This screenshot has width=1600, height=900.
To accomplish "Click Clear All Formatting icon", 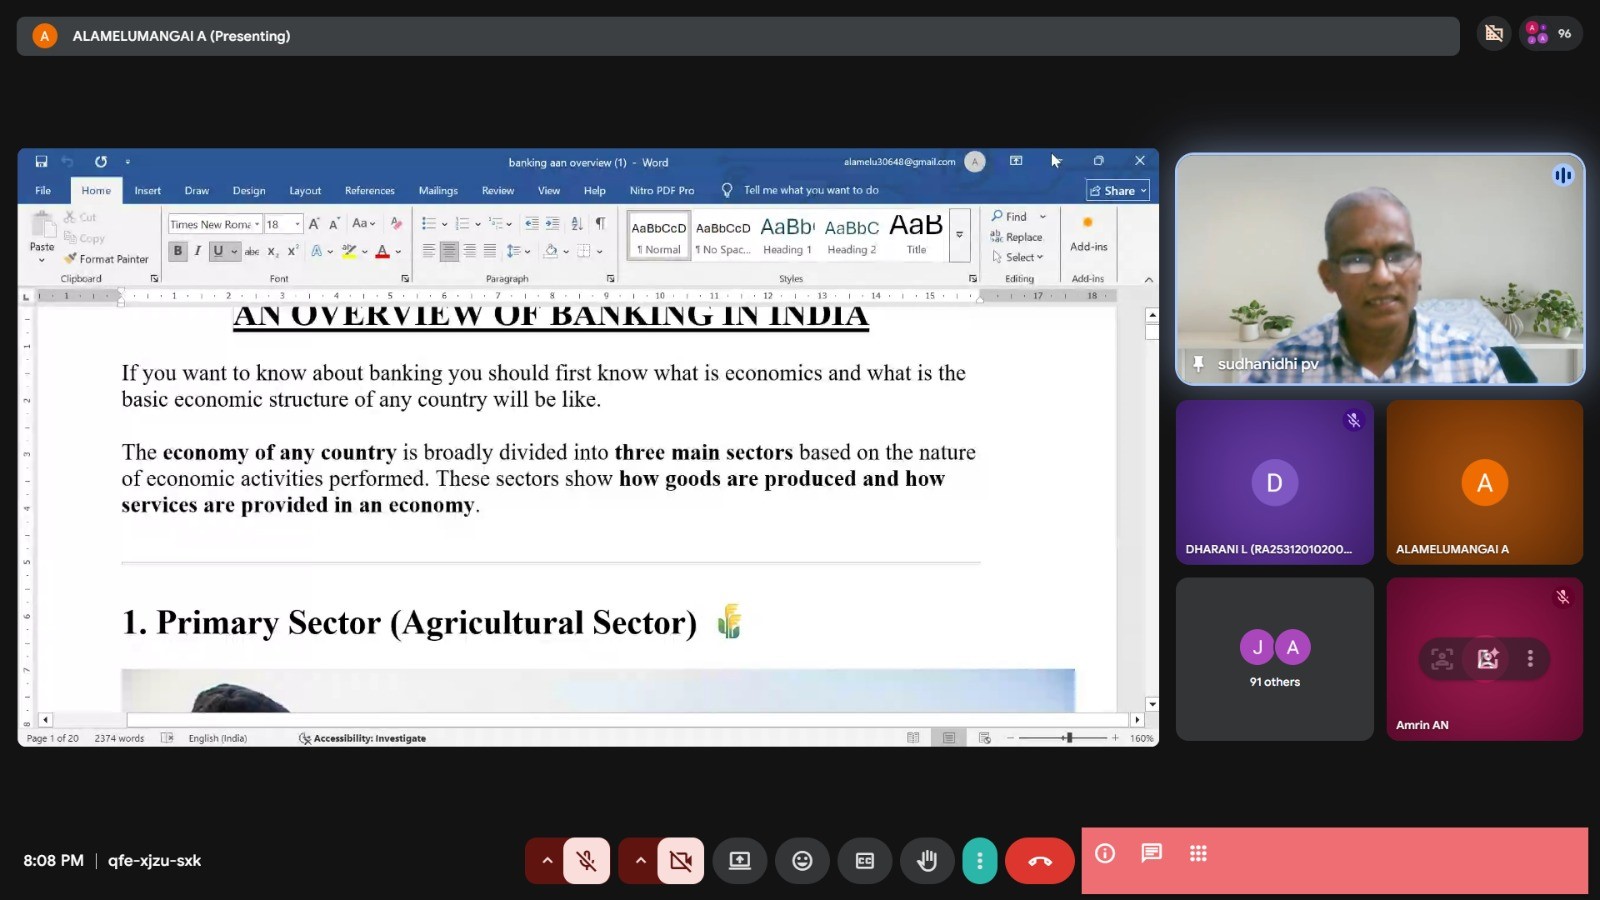I will coord(396,224).
